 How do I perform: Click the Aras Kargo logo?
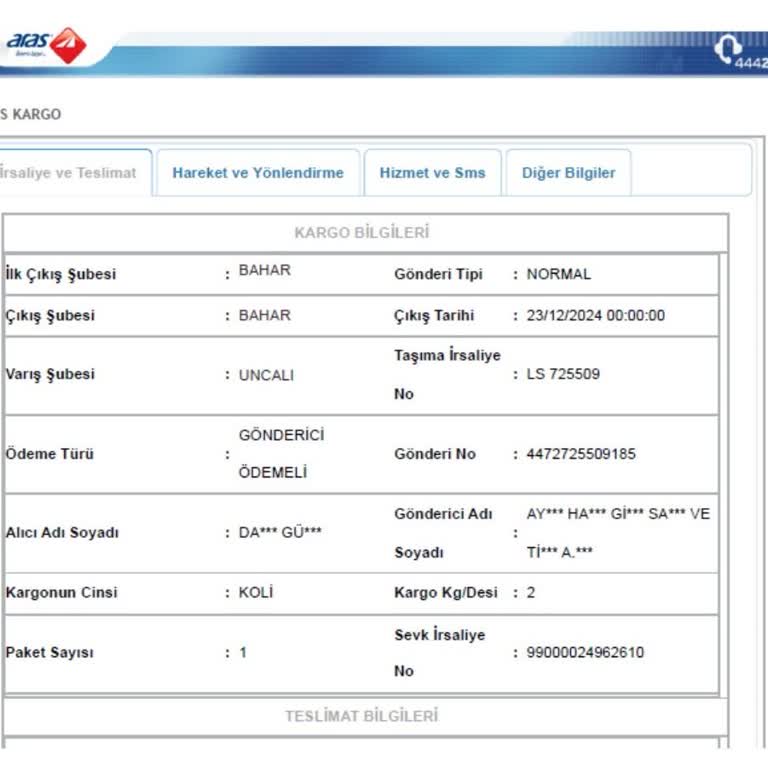point(47,45)
